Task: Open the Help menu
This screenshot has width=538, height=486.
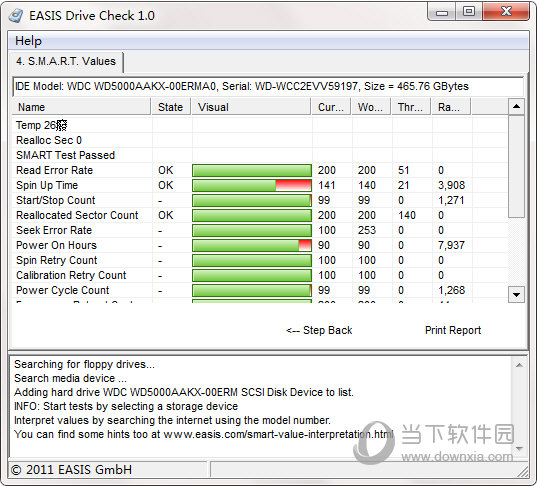Action: pos(28,40)
